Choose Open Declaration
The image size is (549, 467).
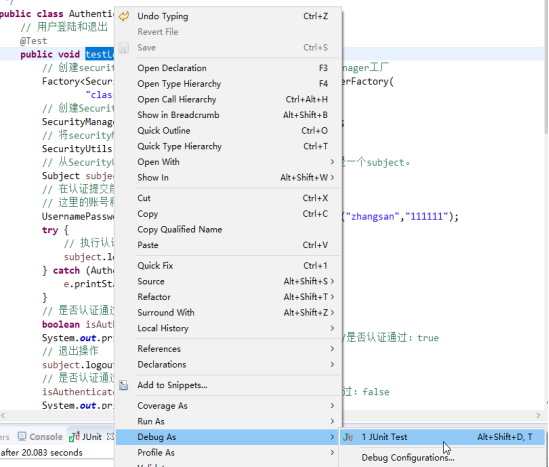click(x=228, y=68)
